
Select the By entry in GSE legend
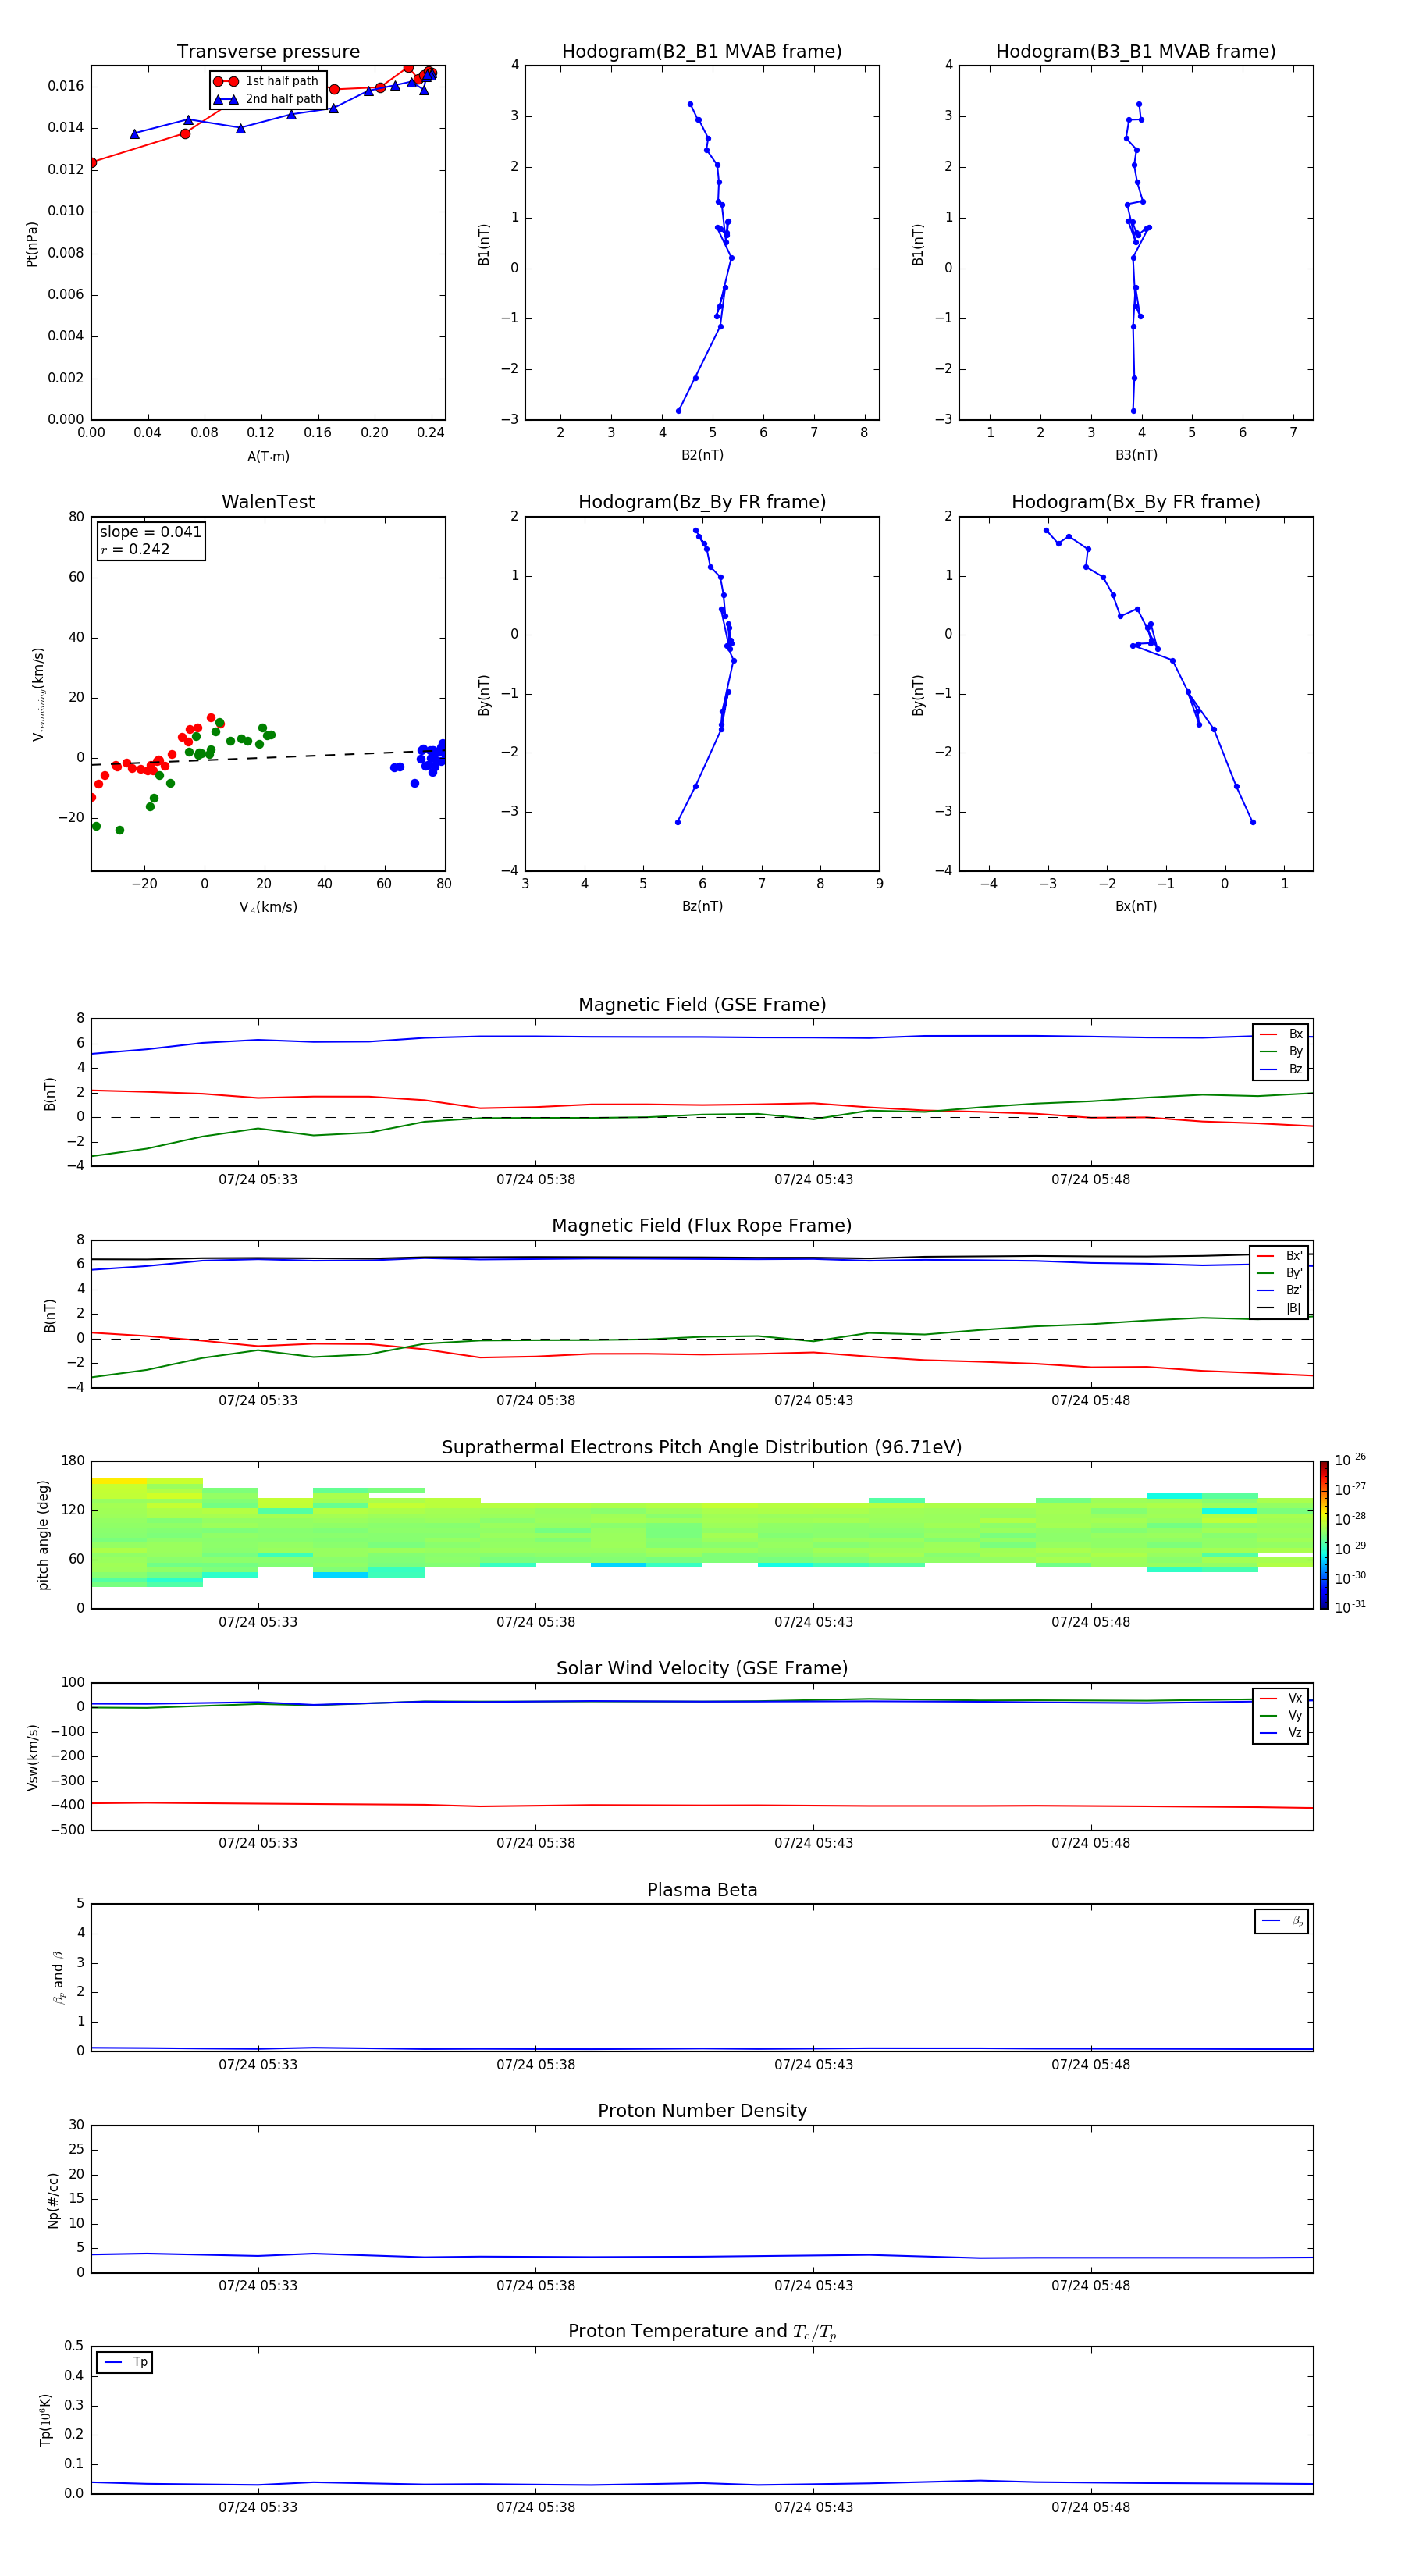click(x=1281, y=1051)
